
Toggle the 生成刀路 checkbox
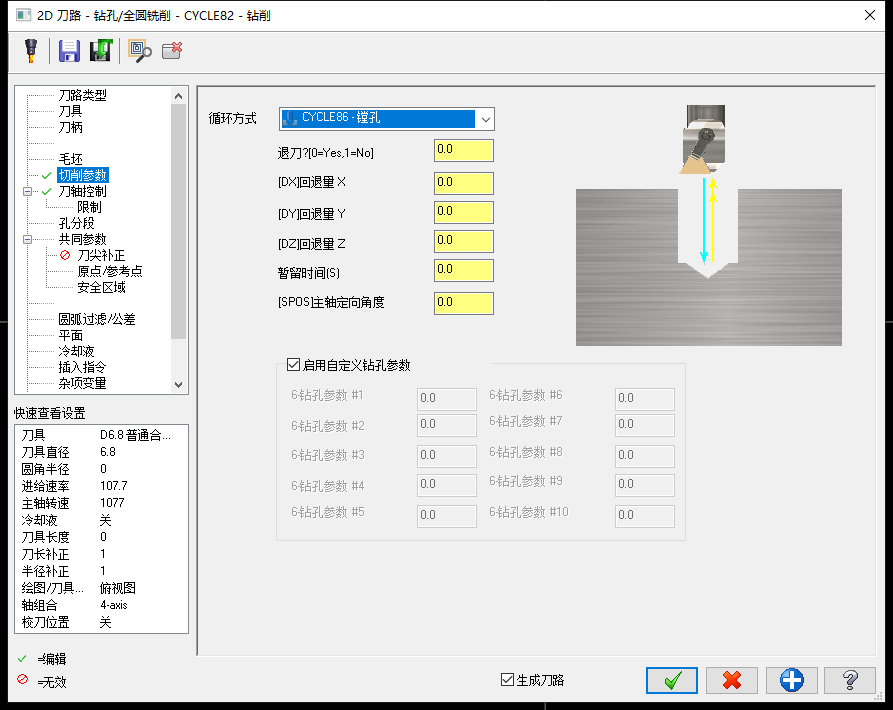coord(507,679)
